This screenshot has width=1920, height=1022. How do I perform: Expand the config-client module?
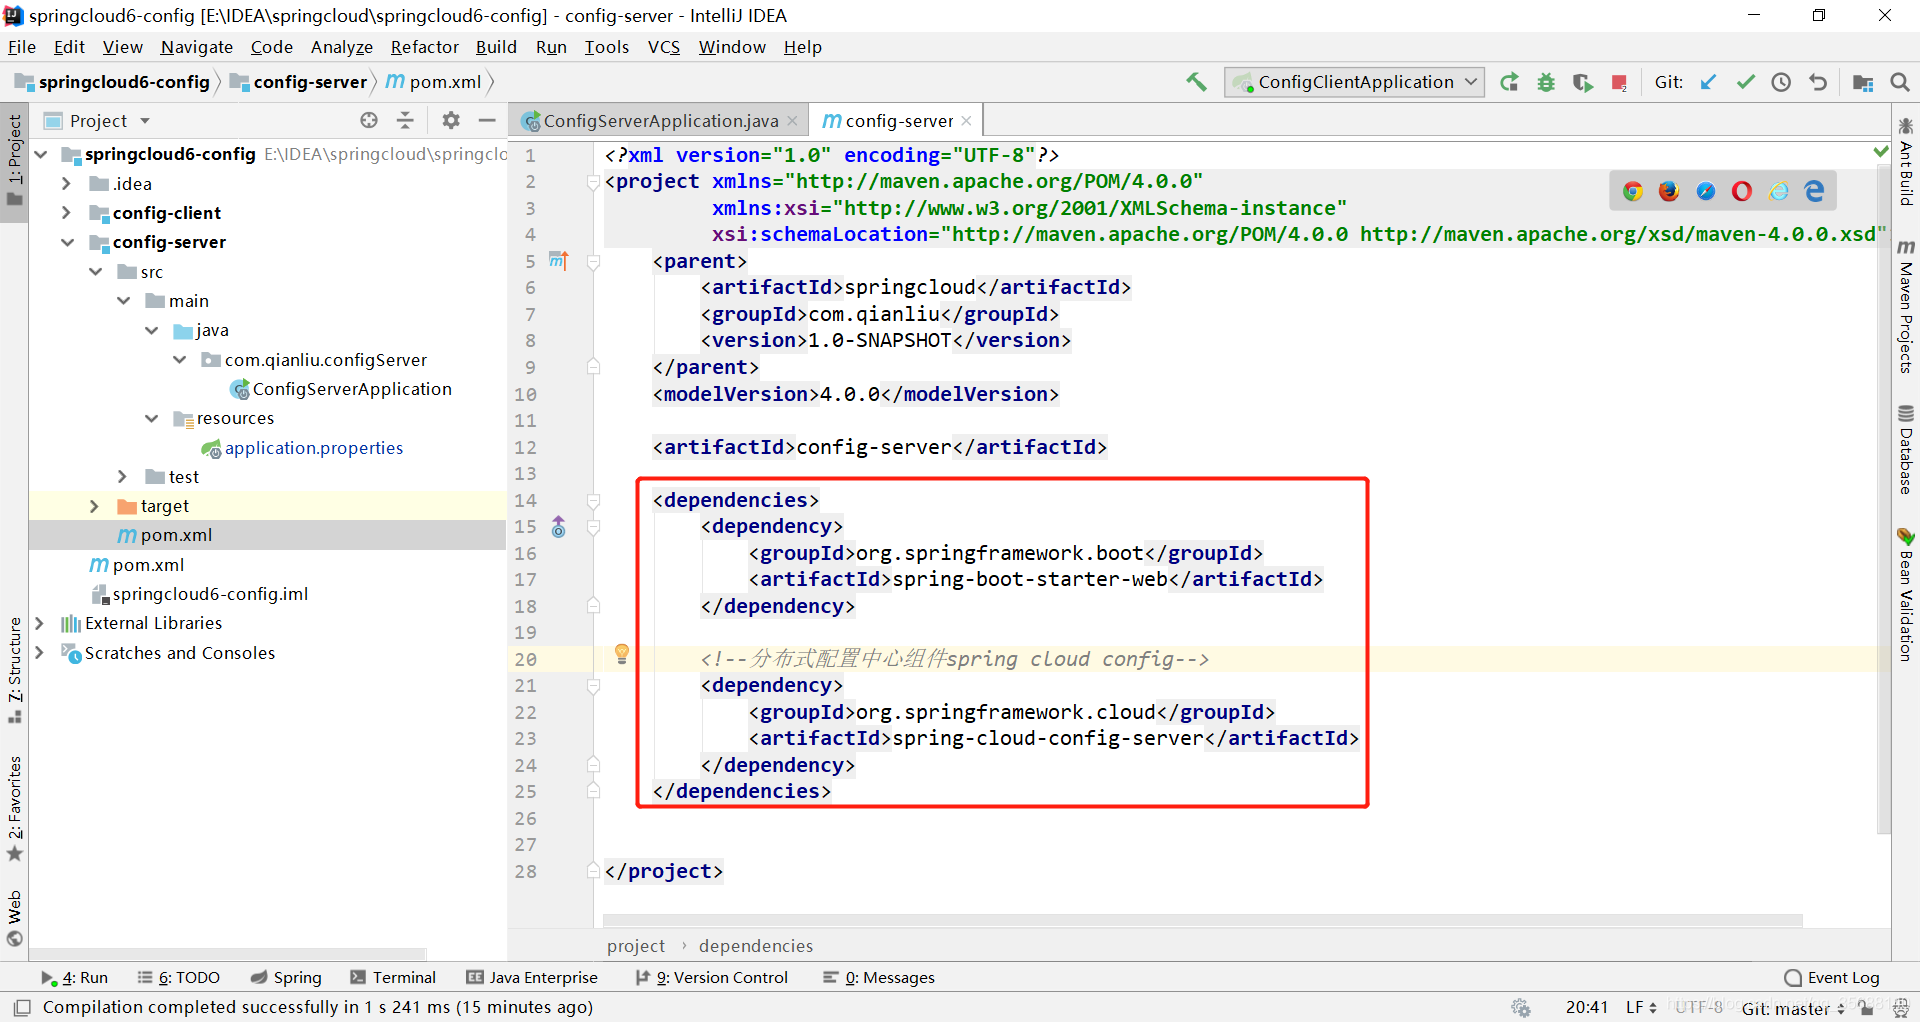(66, 213)
